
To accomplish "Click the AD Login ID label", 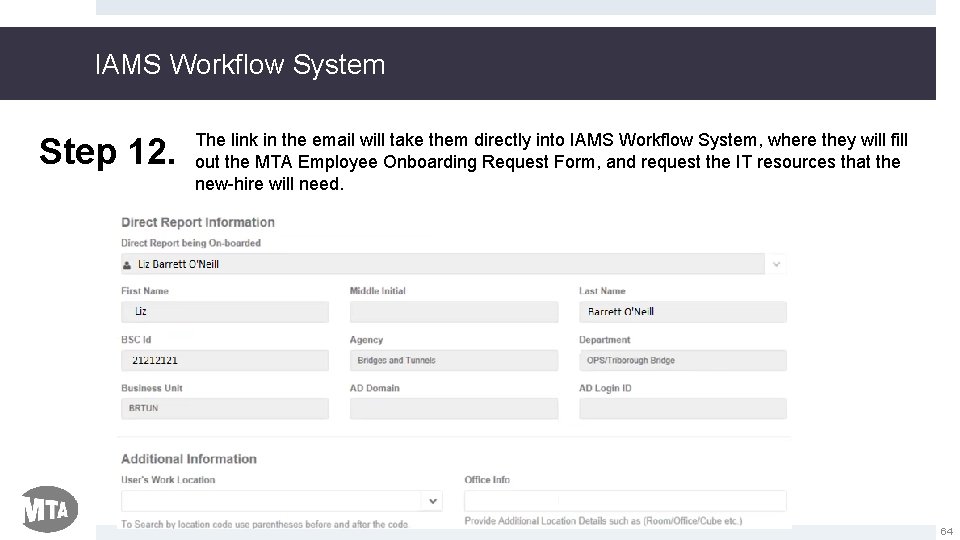I will 605,388.
